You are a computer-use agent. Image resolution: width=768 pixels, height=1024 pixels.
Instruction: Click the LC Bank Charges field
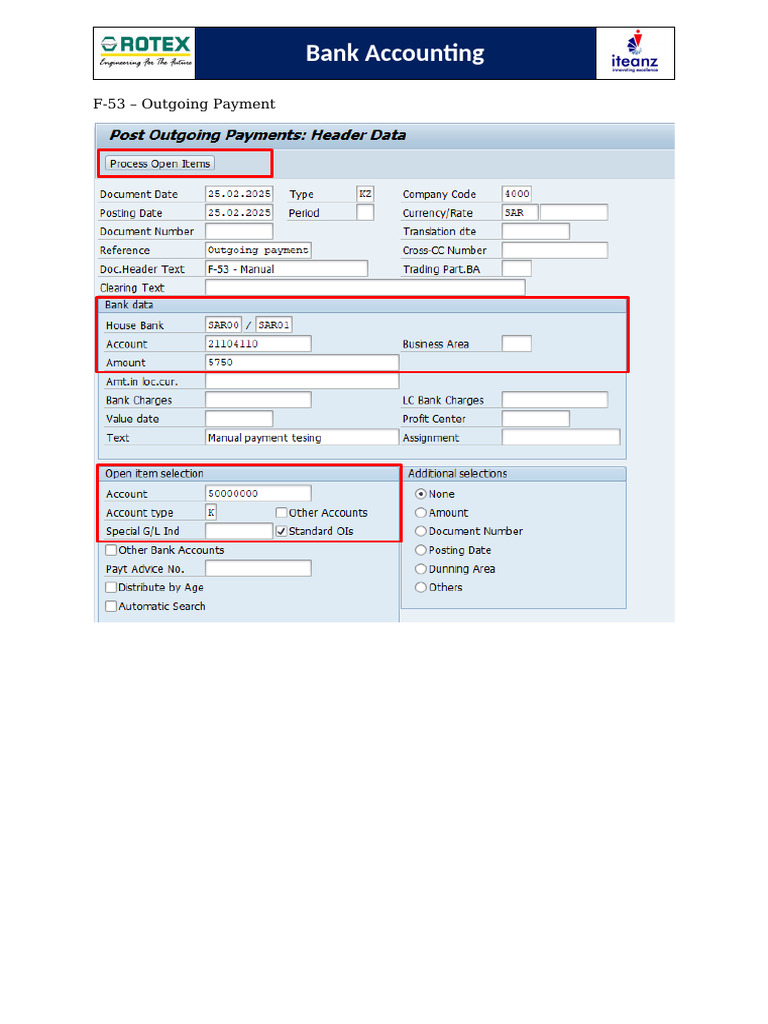tap(554, 400)
